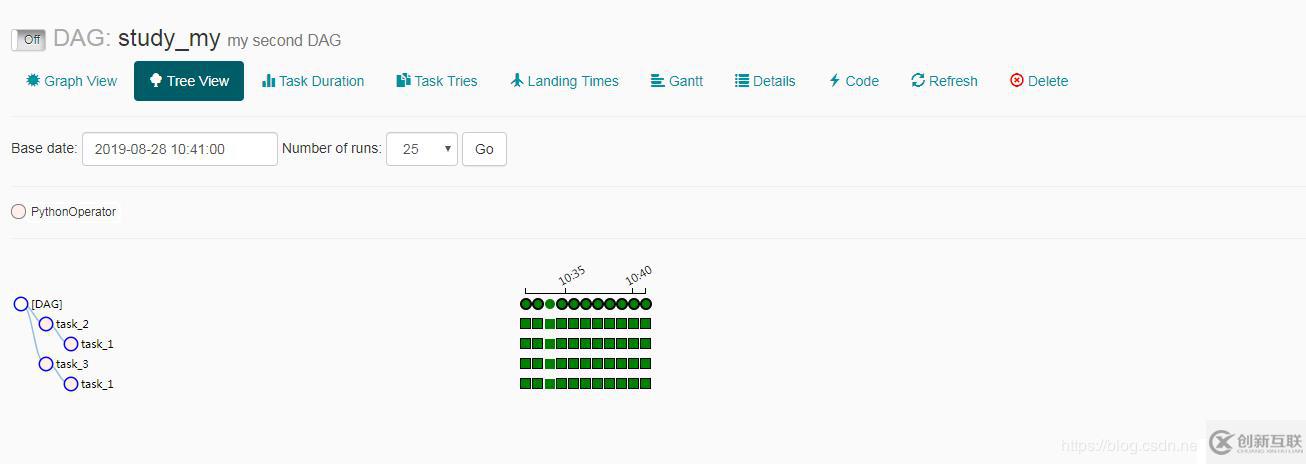Collapse the task_2 tree node

point(46,324)
